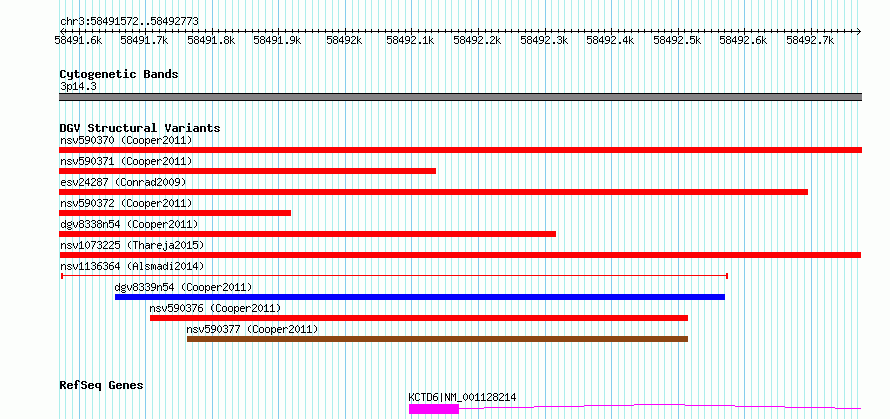Click the nsv1136364 (Alsmadi2014) thin line feature
Viewport: 890px width, 419px height.
[394, 276]
